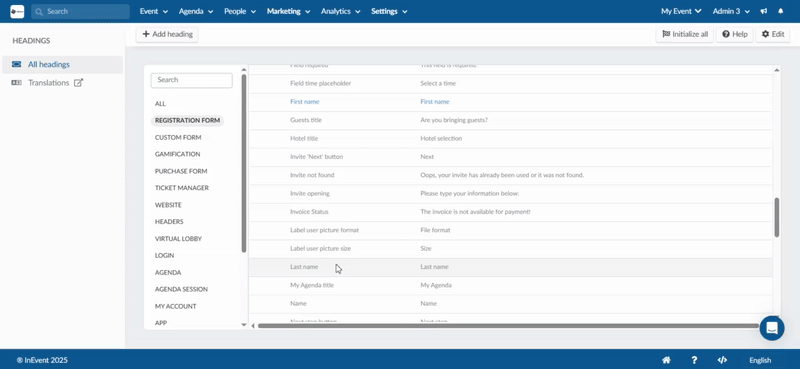Click the My Agenda title row
Viewport: 800px width, 369px height.
click(x=510, y=285)
